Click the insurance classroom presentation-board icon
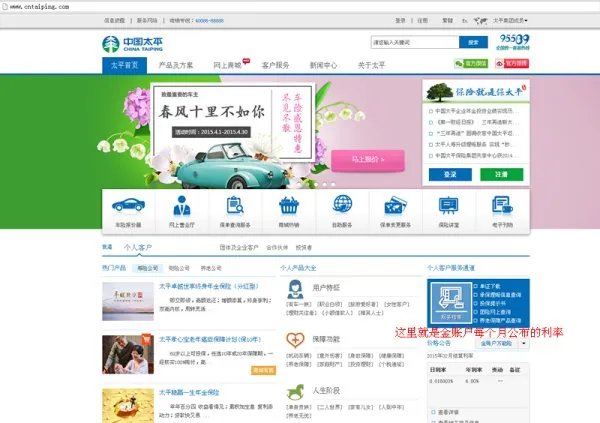 point(448,205)
